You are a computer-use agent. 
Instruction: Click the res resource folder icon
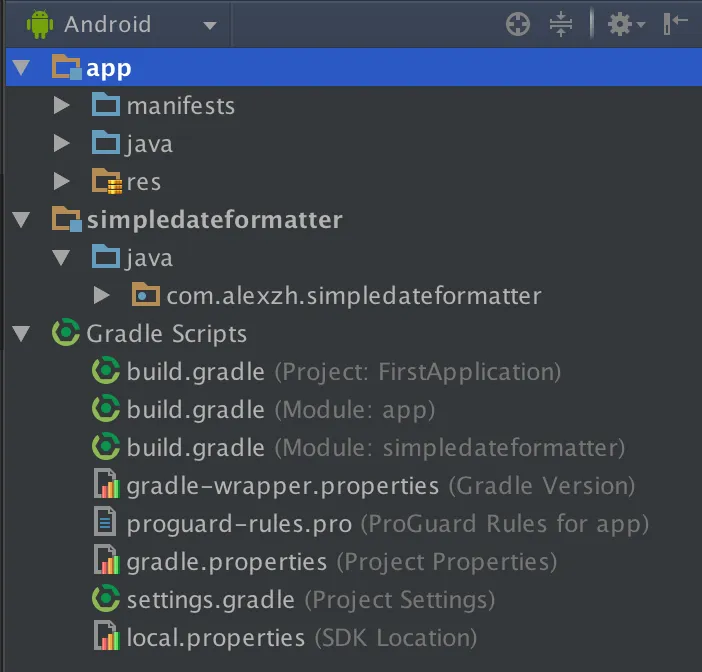pyautogui.click(x=107, y=181)
